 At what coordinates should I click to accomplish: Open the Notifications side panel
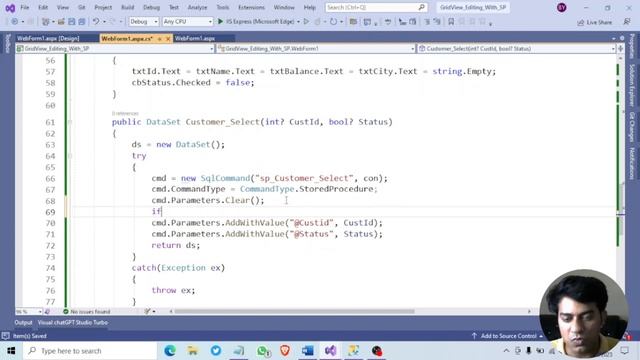coord(632,163)
